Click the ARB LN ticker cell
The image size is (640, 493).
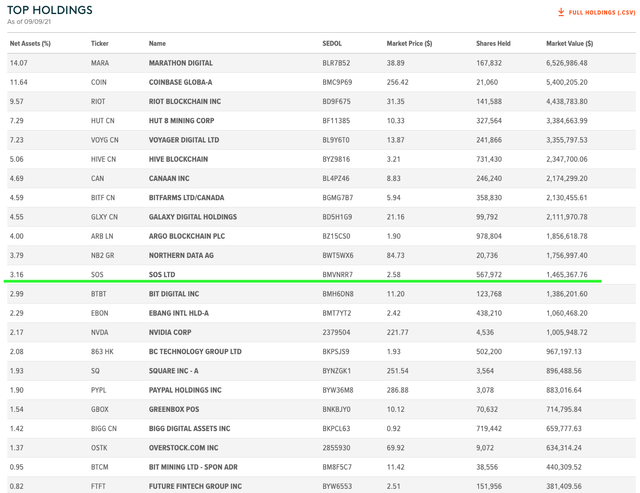(x=102, y=236)
